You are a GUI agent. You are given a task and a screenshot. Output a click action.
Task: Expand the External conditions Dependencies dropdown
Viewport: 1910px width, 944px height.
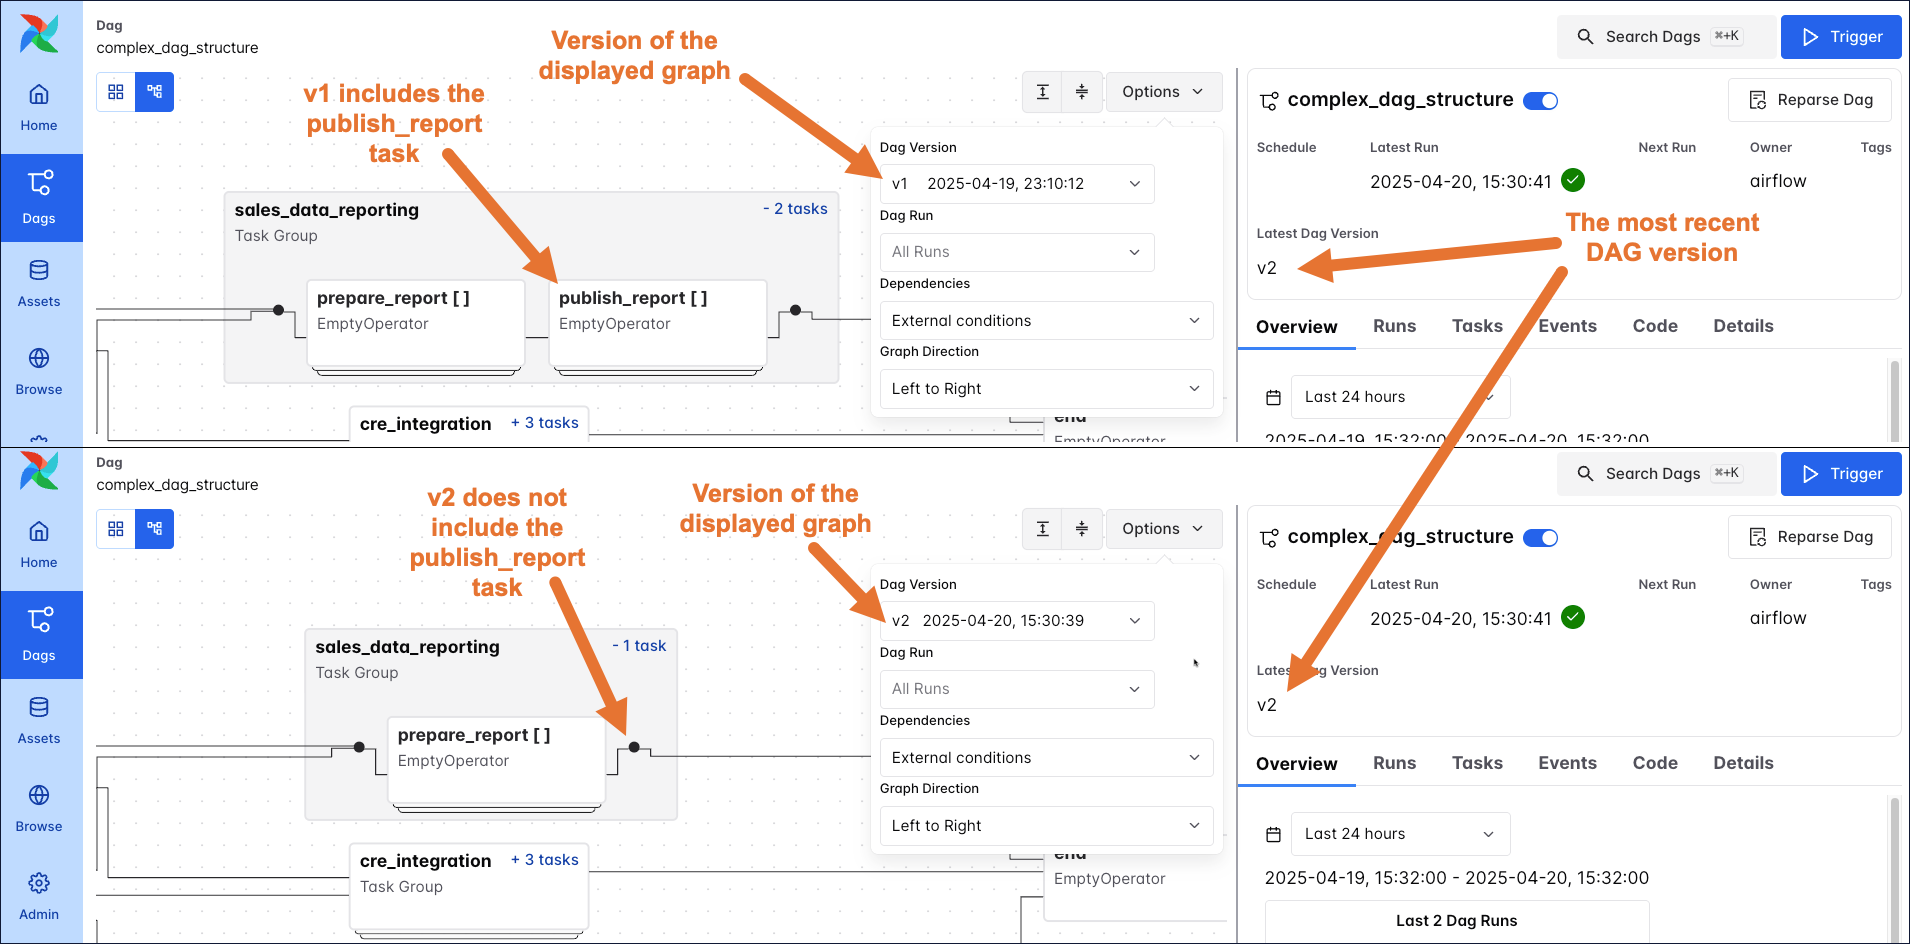1045,320
